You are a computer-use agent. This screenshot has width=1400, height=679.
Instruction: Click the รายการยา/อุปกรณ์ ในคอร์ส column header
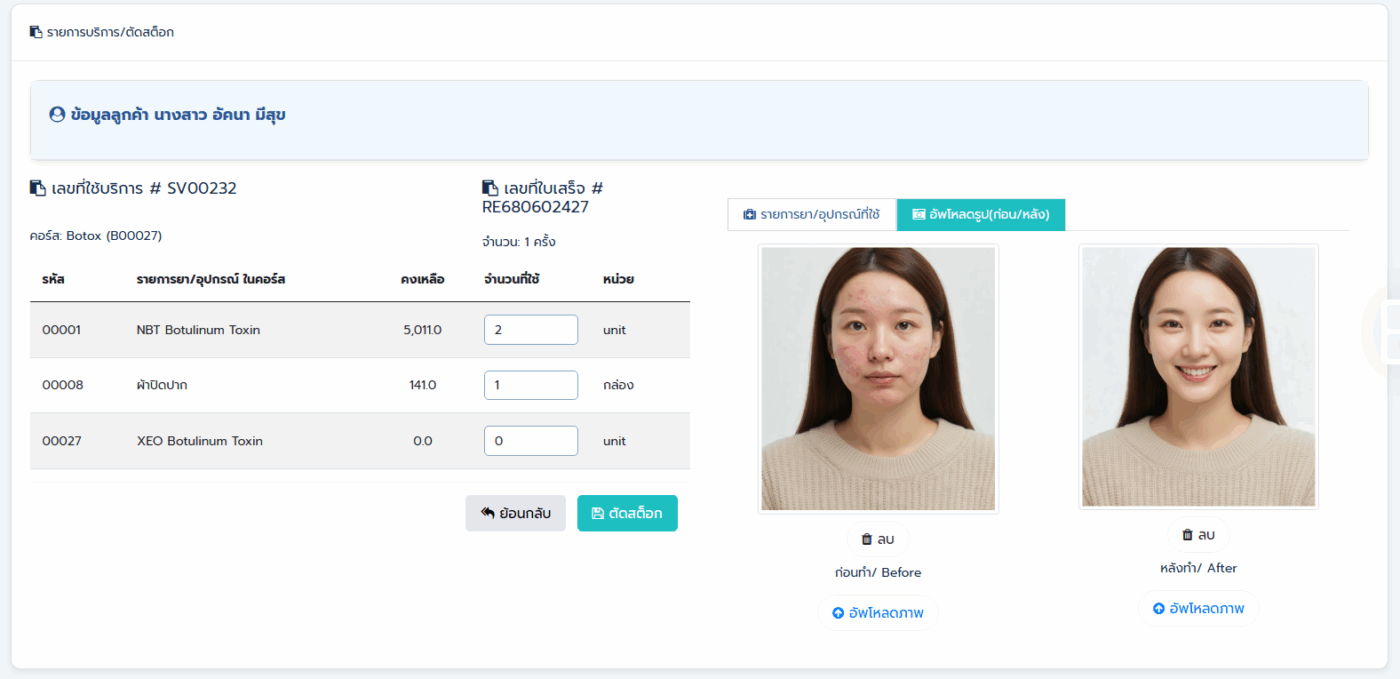pos(211,279)
